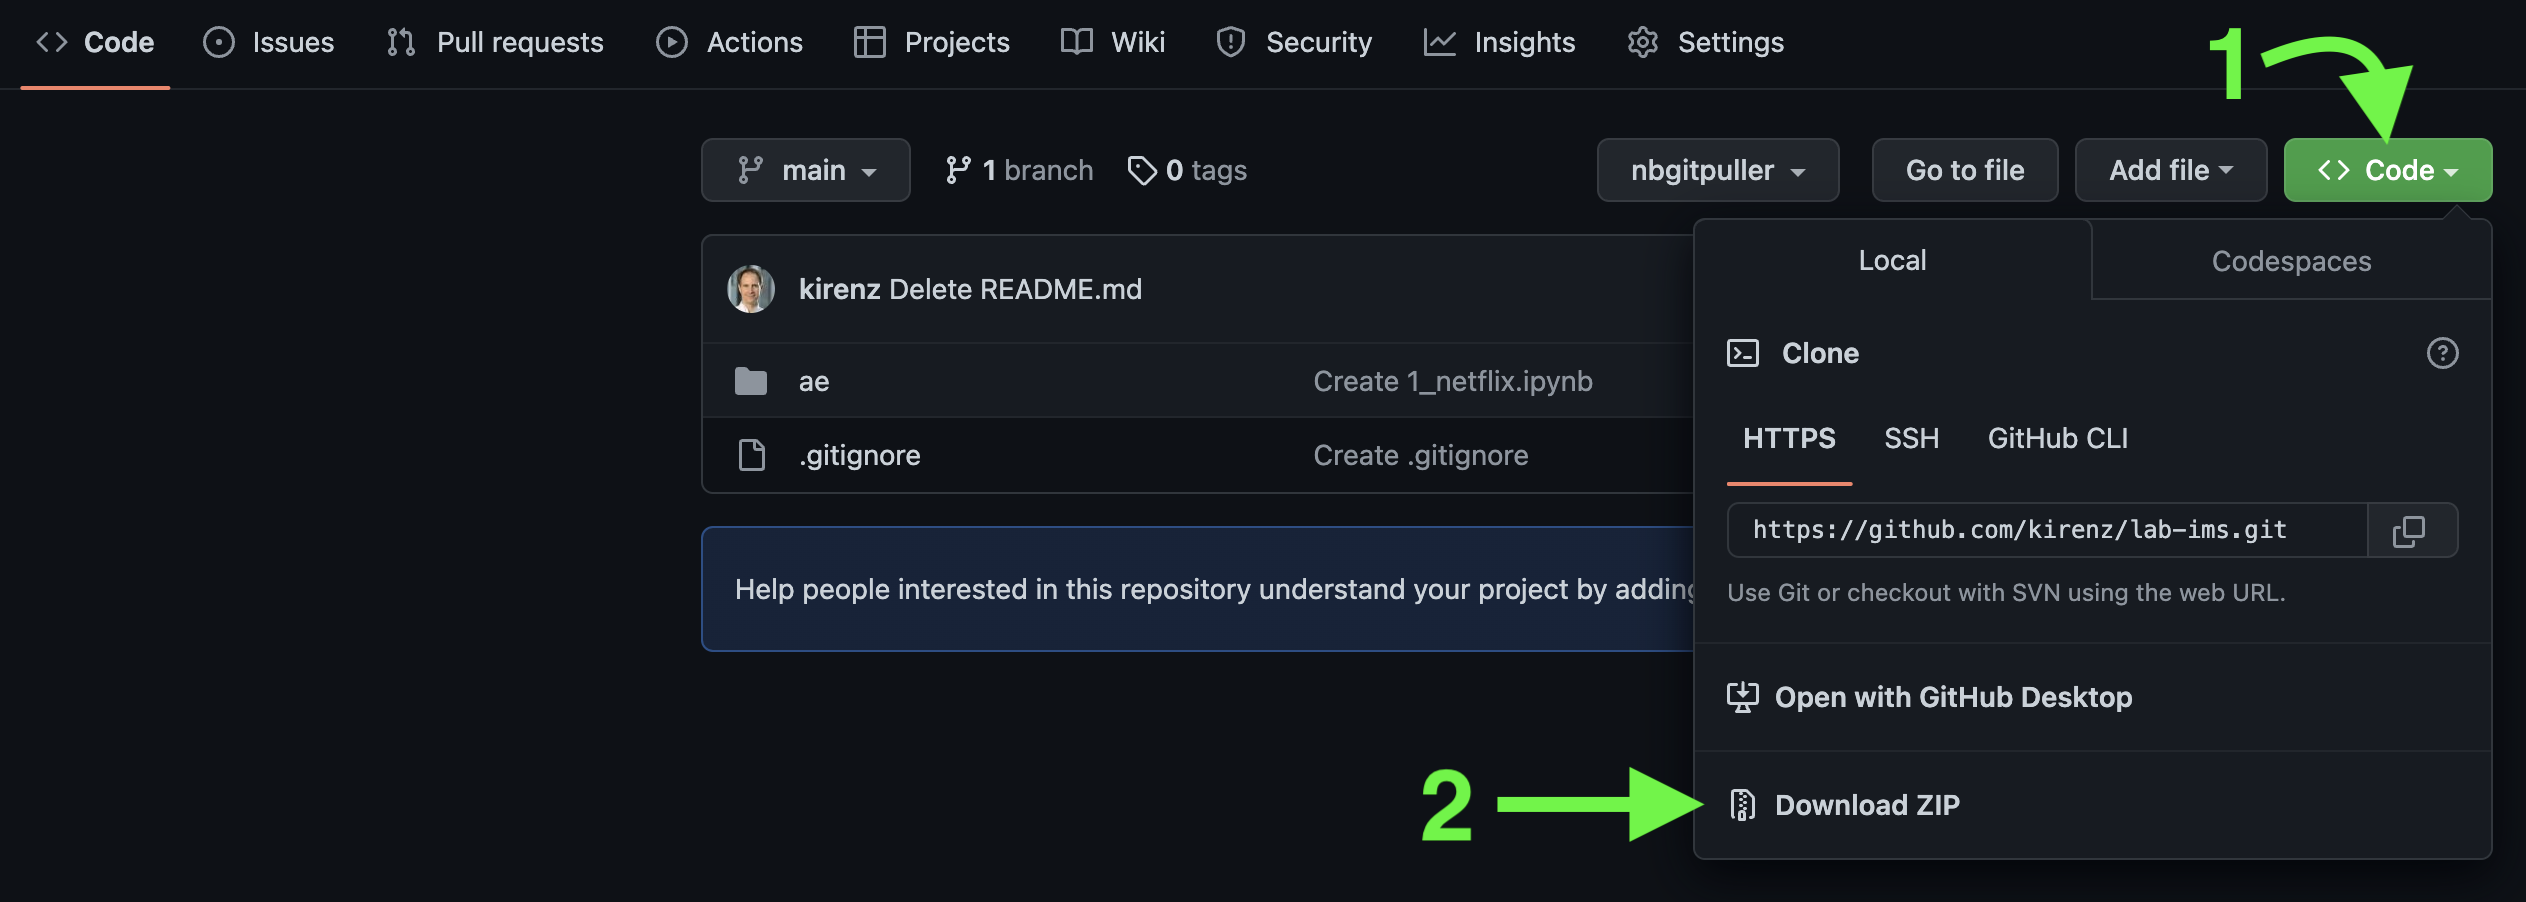
Task: Click the ae folder icon
Action: [751, 381]
